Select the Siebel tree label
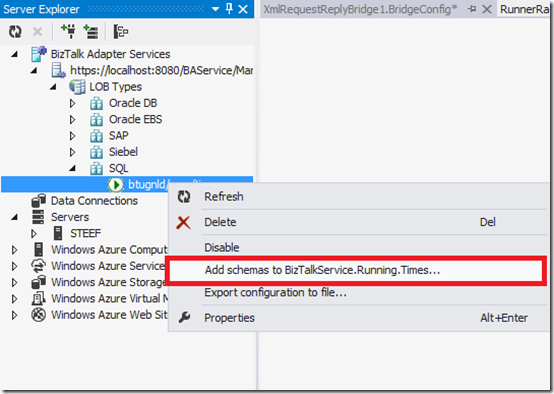The image size is (554, 394). pyautogui.click(x=123, y=152)
